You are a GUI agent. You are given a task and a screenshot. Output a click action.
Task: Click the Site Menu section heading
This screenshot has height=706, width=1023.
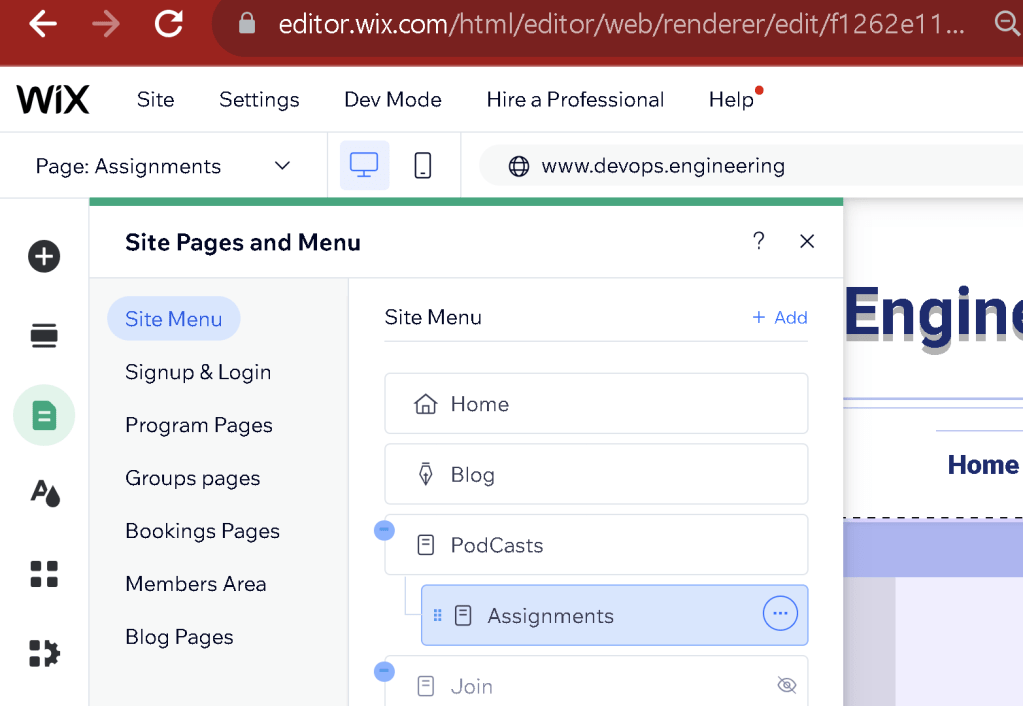coord(433,317)
